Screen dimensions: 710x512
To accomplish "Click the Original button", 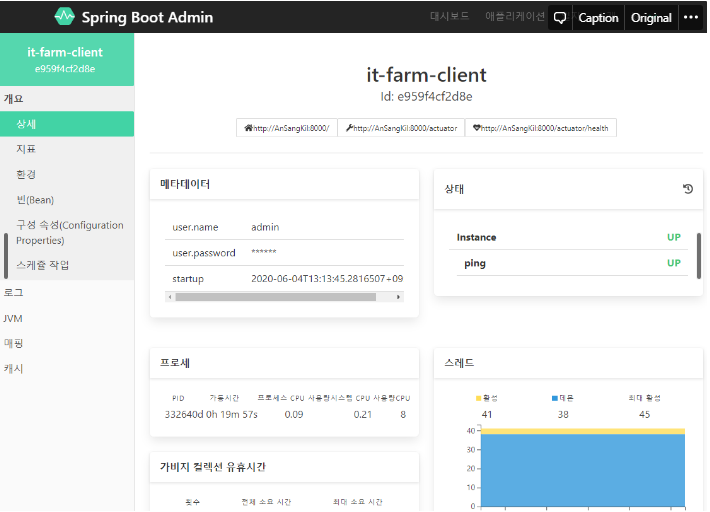I will (651, 18).
